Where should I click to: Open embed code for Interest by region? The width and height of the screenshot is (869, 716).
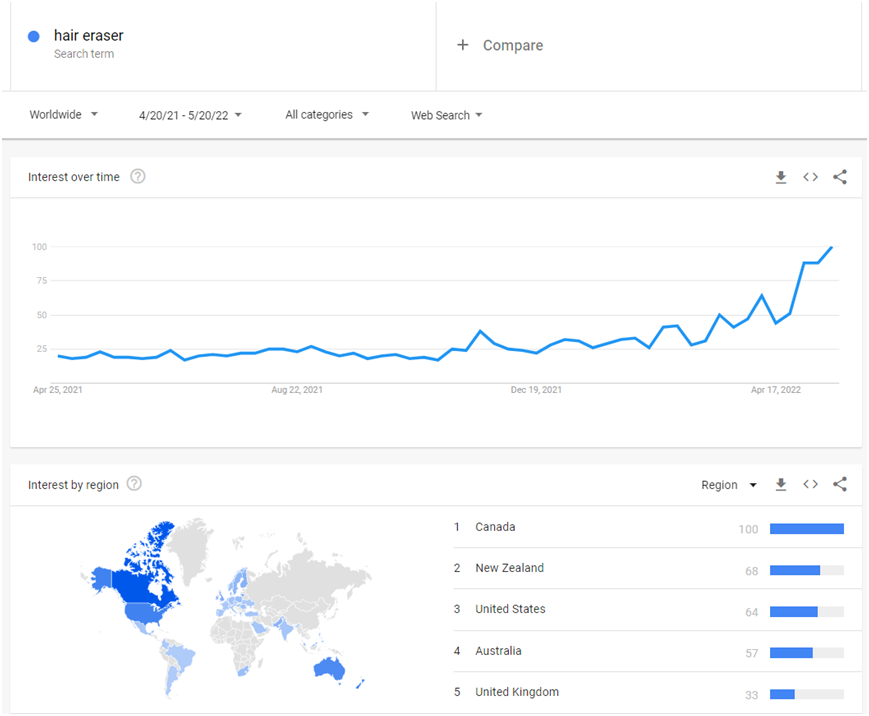(810, 484)
